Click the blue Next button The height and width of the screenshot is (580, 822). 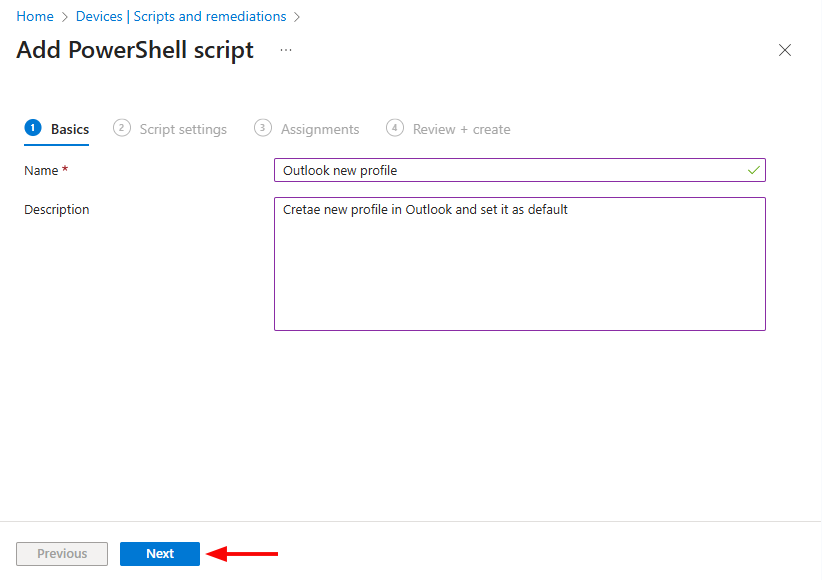coord(160,554)
